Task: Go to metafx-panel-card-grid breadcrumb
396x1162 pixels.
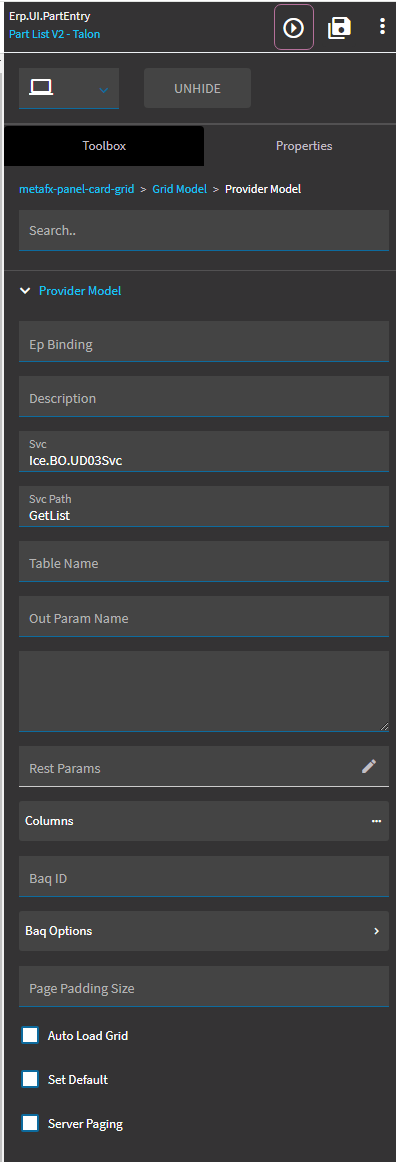Action: [76, 189]
